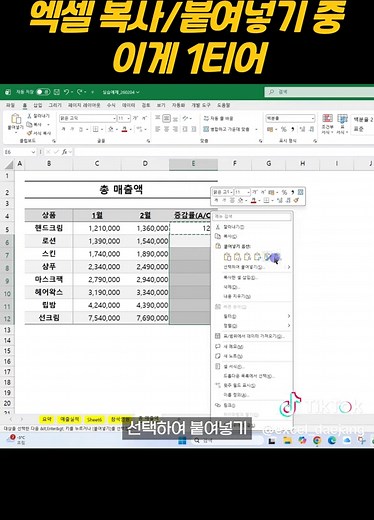374x520 pixels.
Task: Toggle the AutoSave switch in title bar
Action: tap(43, 92)
